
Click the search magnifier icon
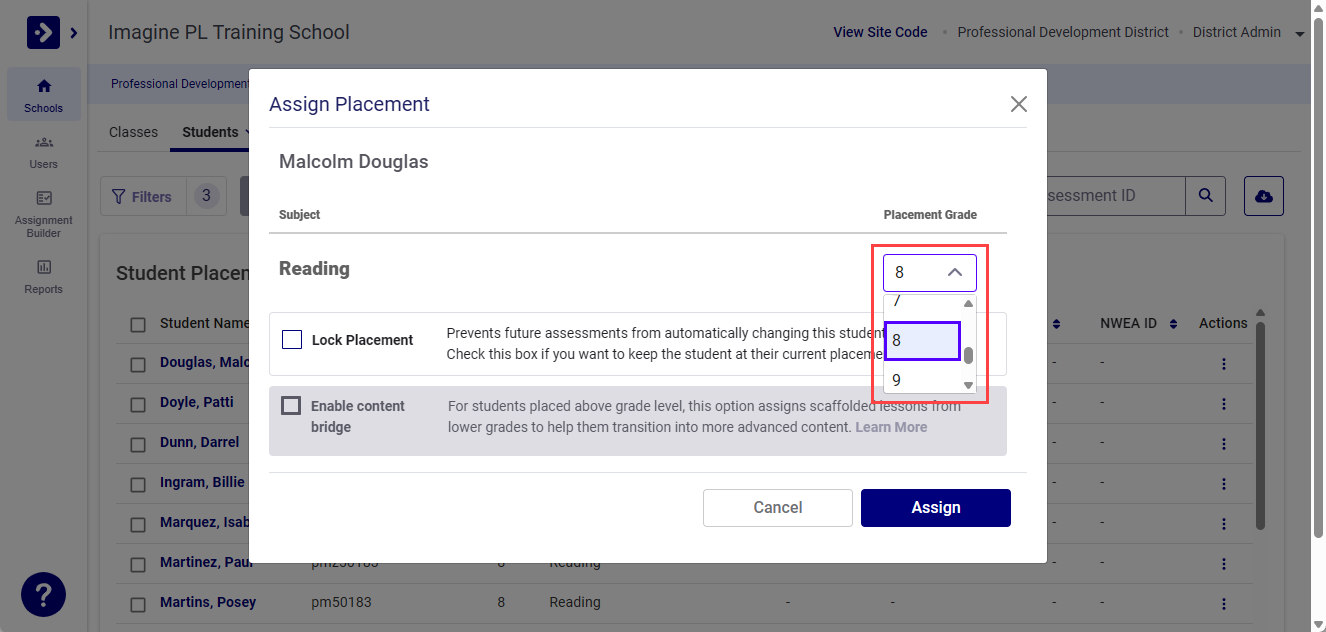click(1205, 196)
